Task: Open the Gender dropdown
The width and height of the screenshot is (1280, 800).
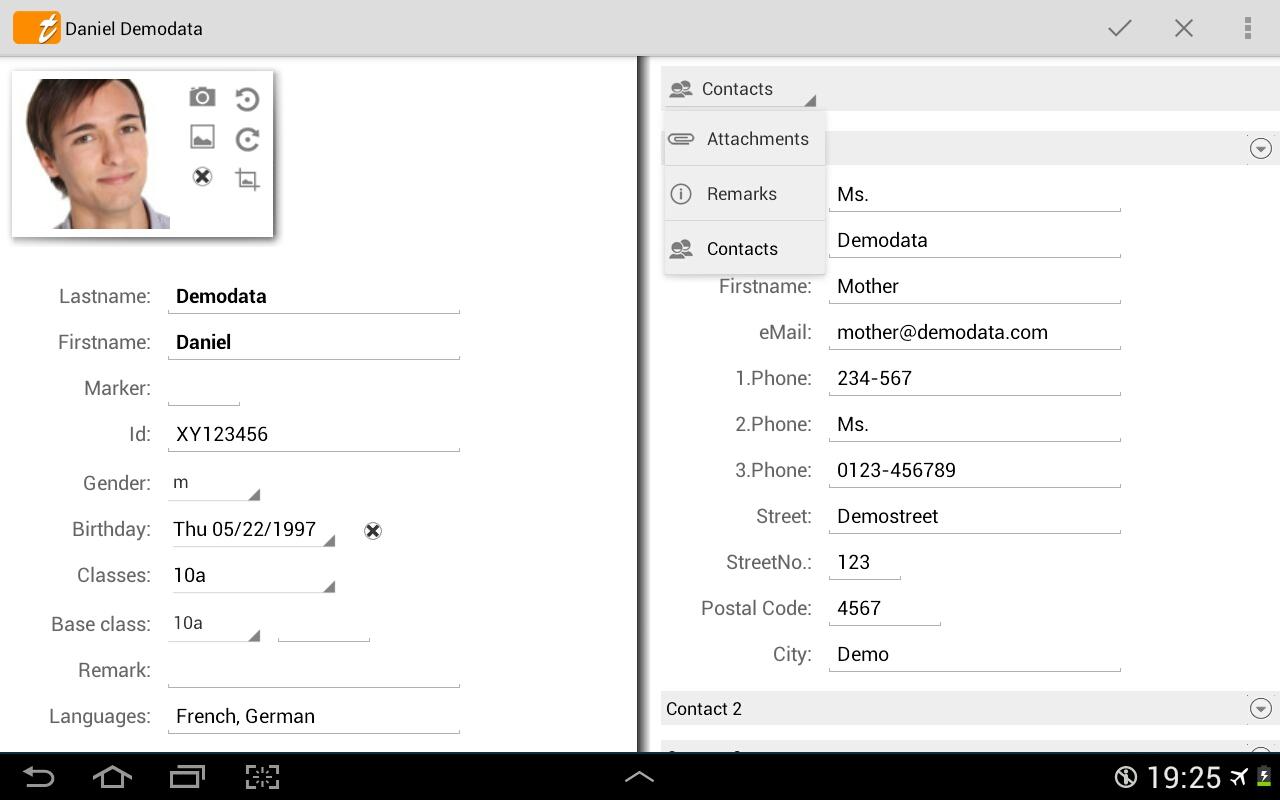Action: (214, 483)
